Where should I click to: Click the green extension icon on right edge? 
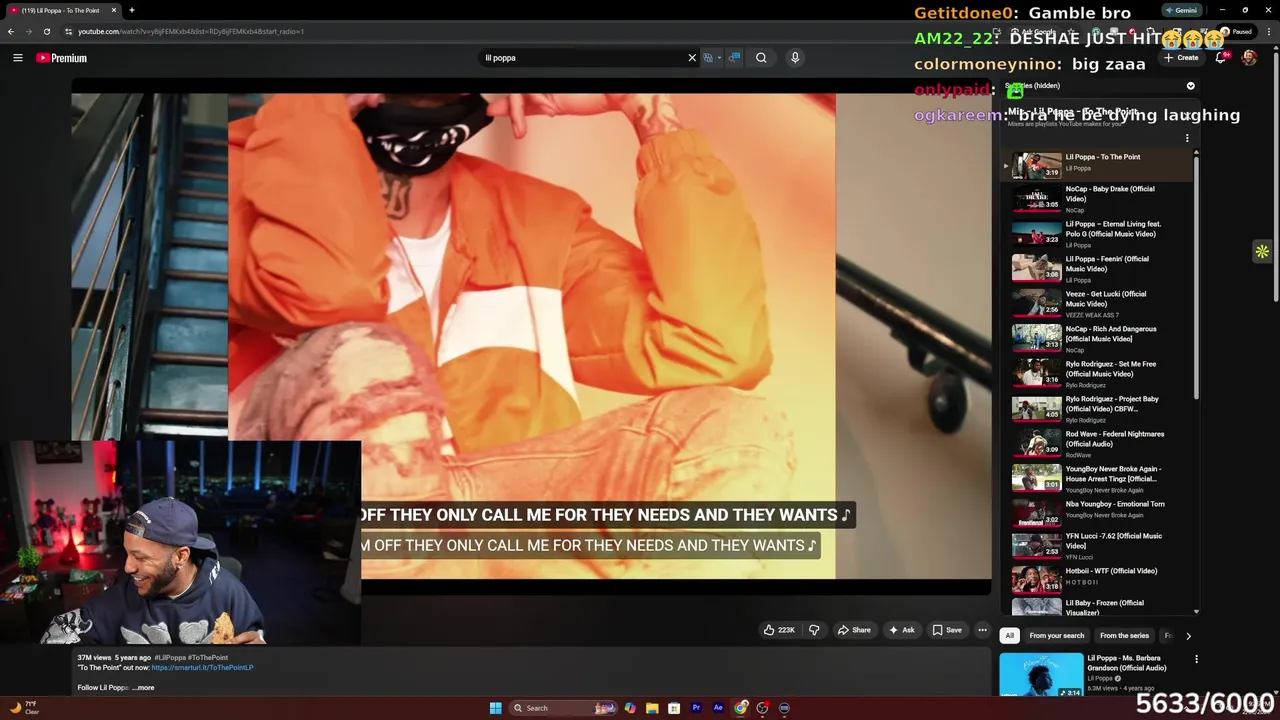pos(1262,252)
